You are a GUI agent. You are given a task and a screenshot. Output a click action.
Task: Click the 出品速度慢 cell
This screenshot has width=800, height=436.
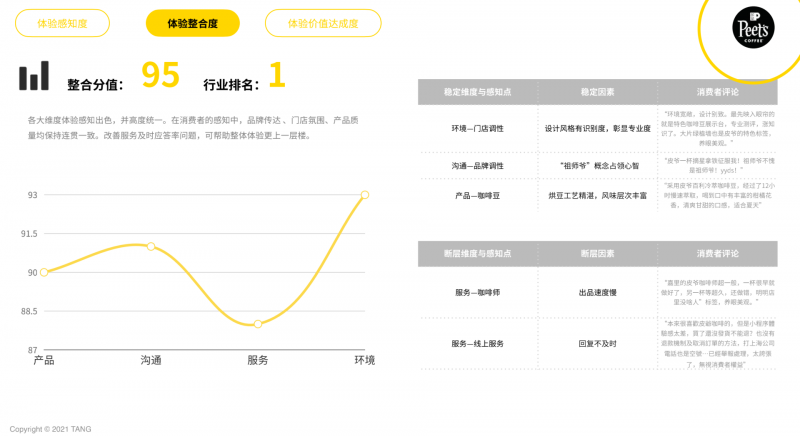pos(597,291)
